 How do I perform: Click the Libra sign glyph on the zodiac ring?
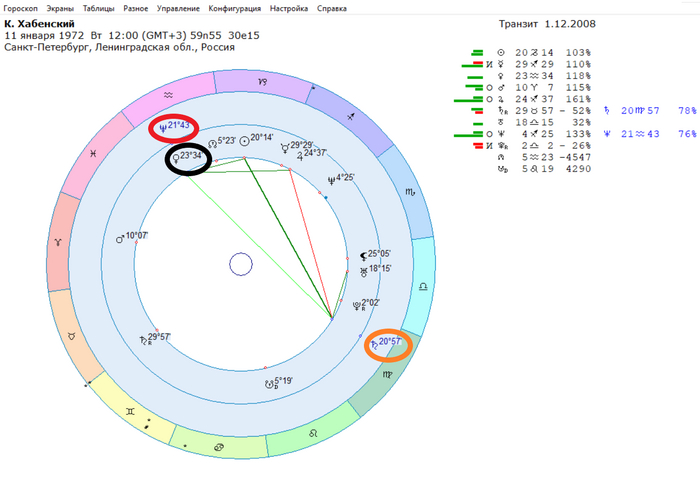point(423,287)
